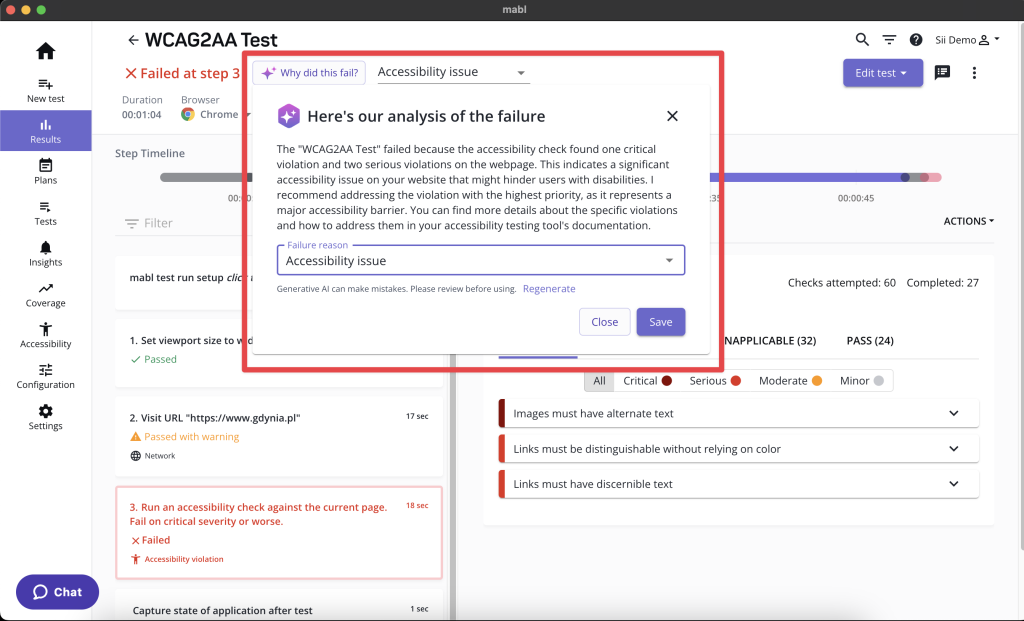Switch to the PASS (24) tab
1024x621 pixels.
[870, 340]
